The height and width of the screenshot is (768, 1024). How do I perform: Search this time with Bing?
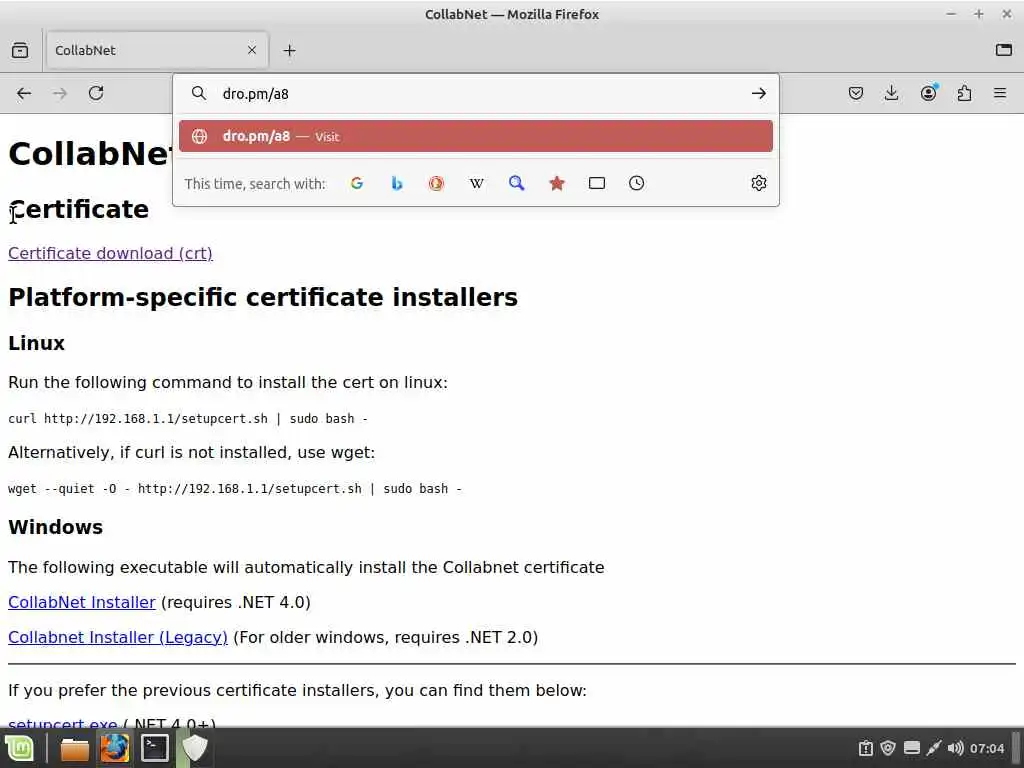click(x=396, y=184)
